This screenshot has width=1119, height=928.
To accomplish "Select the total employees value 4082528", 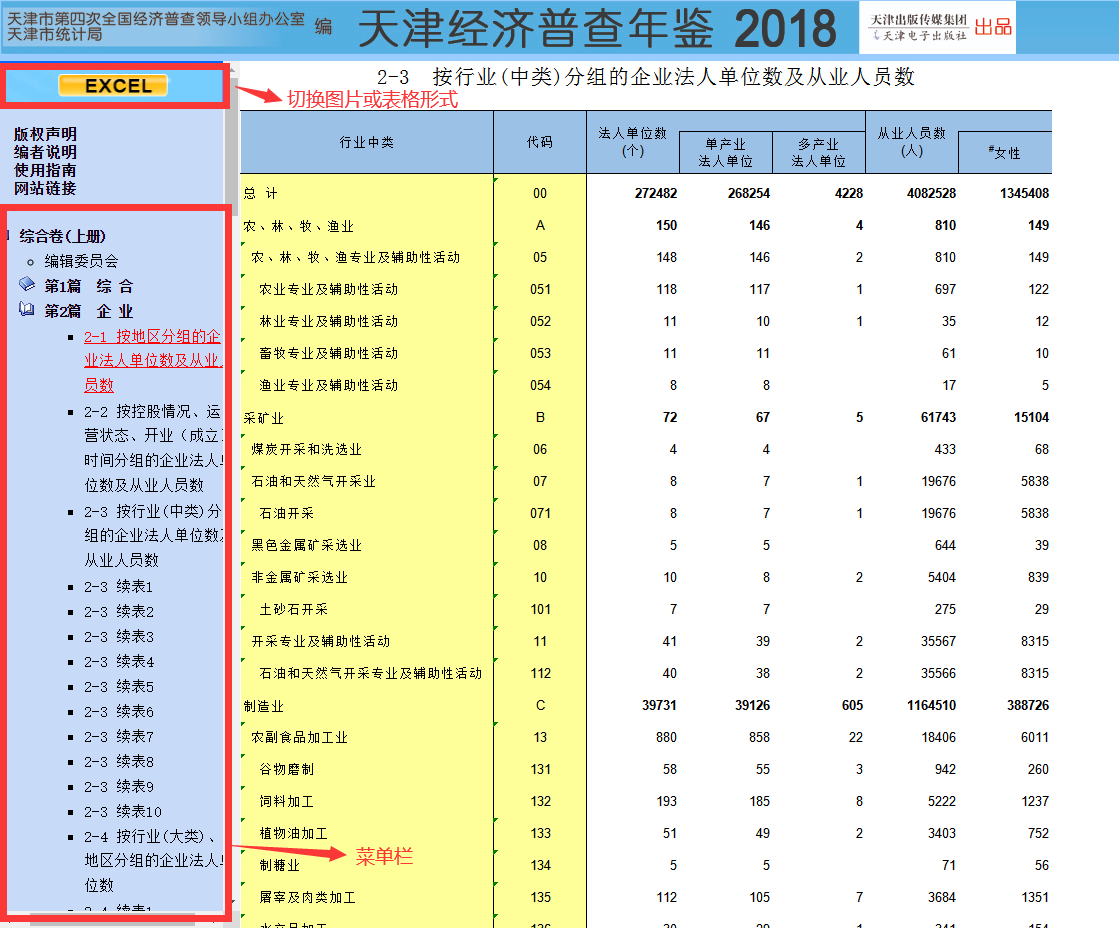I will (931, 193).
